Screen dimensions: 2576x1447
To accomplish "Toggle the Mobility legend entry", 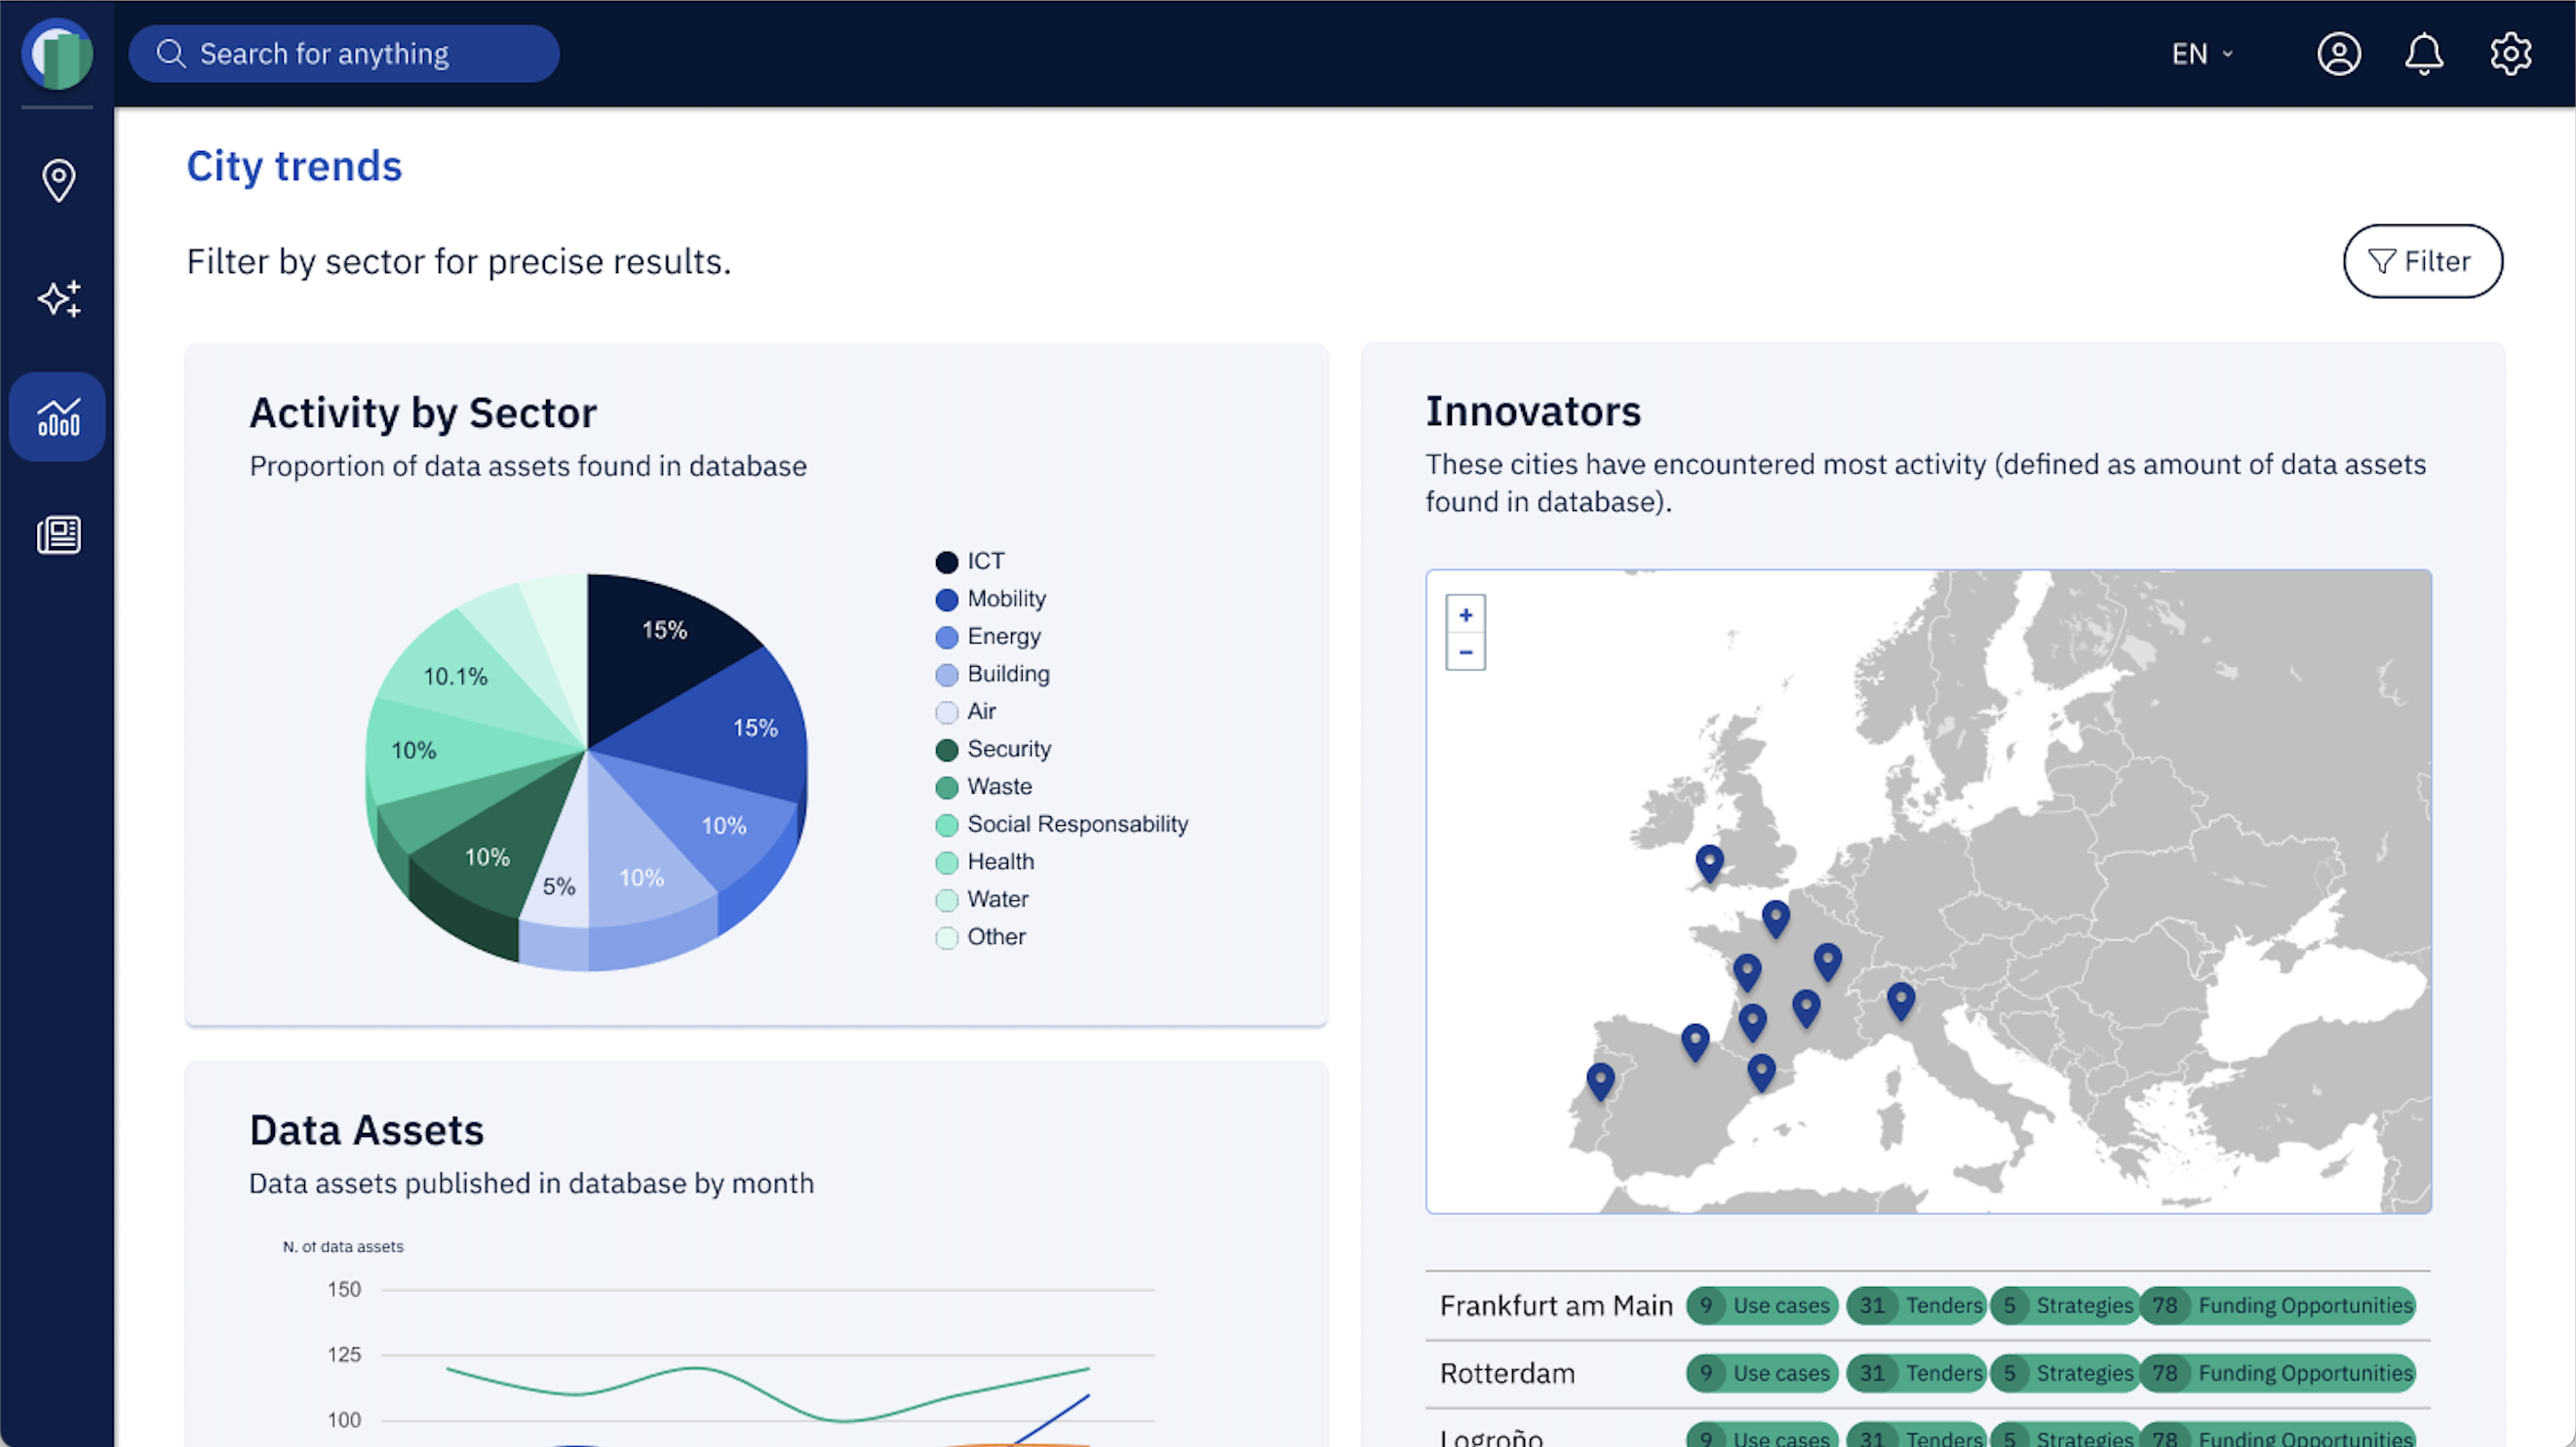I will (990, 599).
